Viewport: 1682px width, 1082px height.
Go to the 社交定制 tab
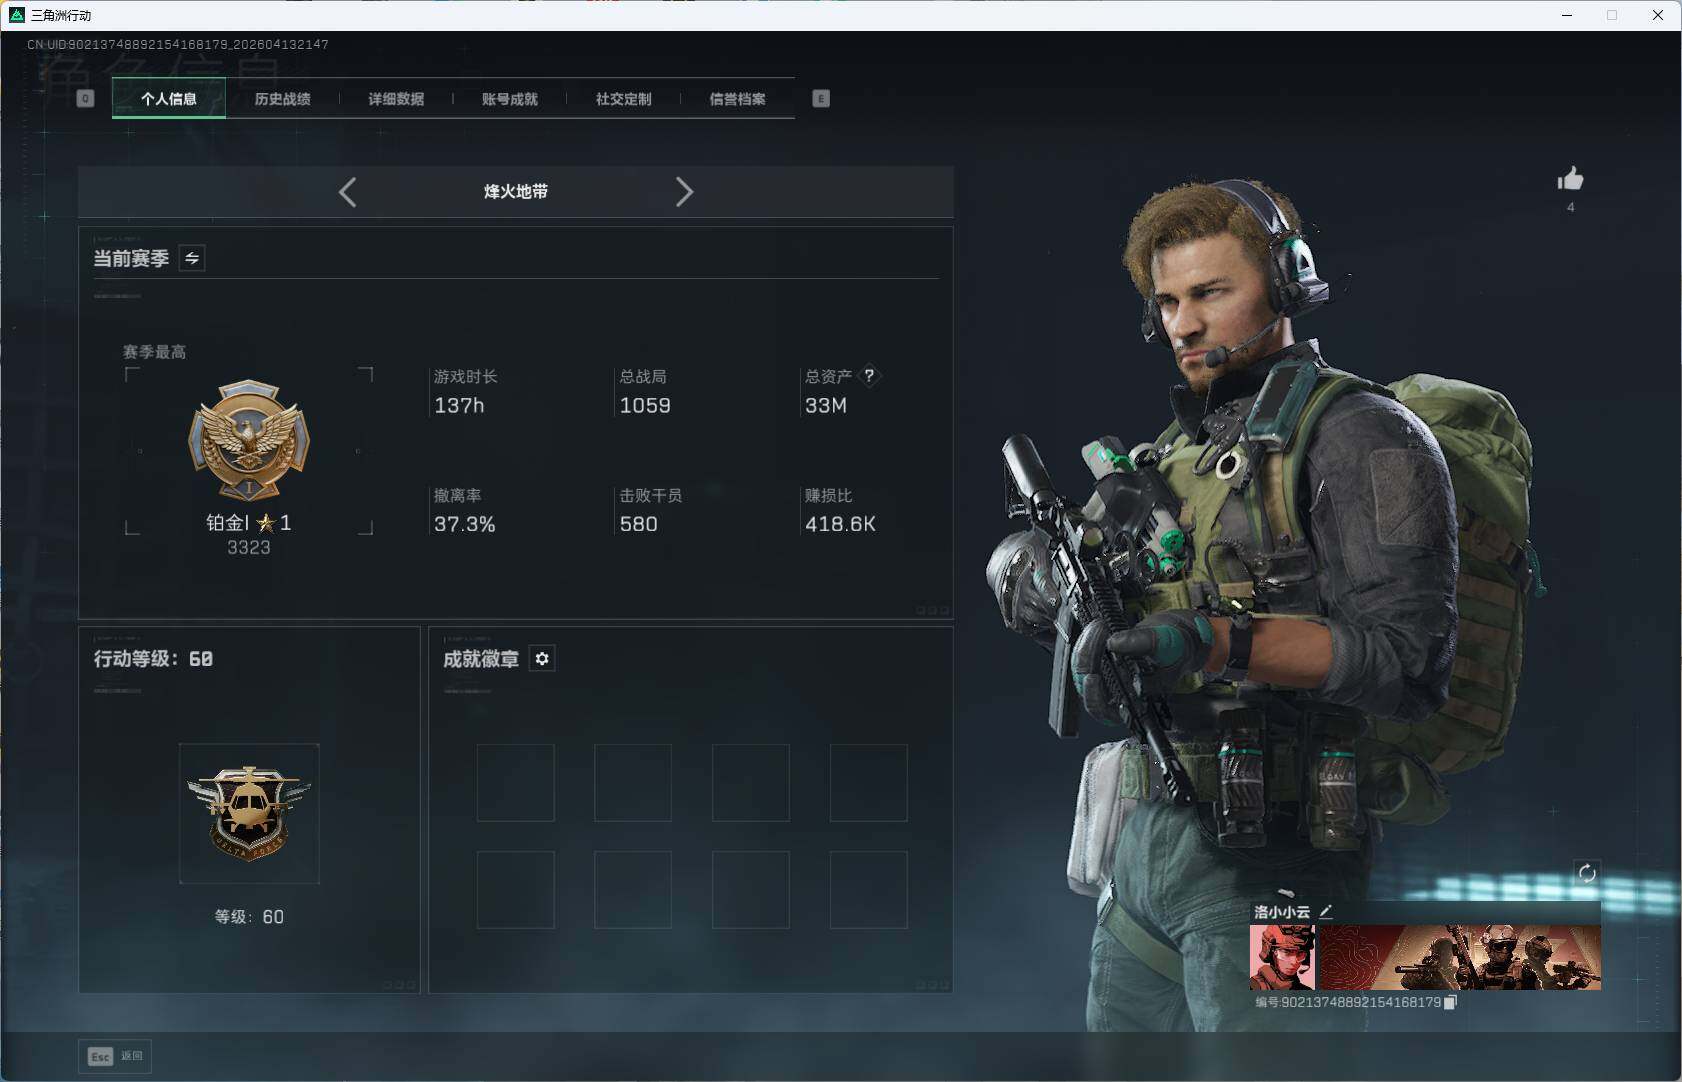[x=623, y=98]
